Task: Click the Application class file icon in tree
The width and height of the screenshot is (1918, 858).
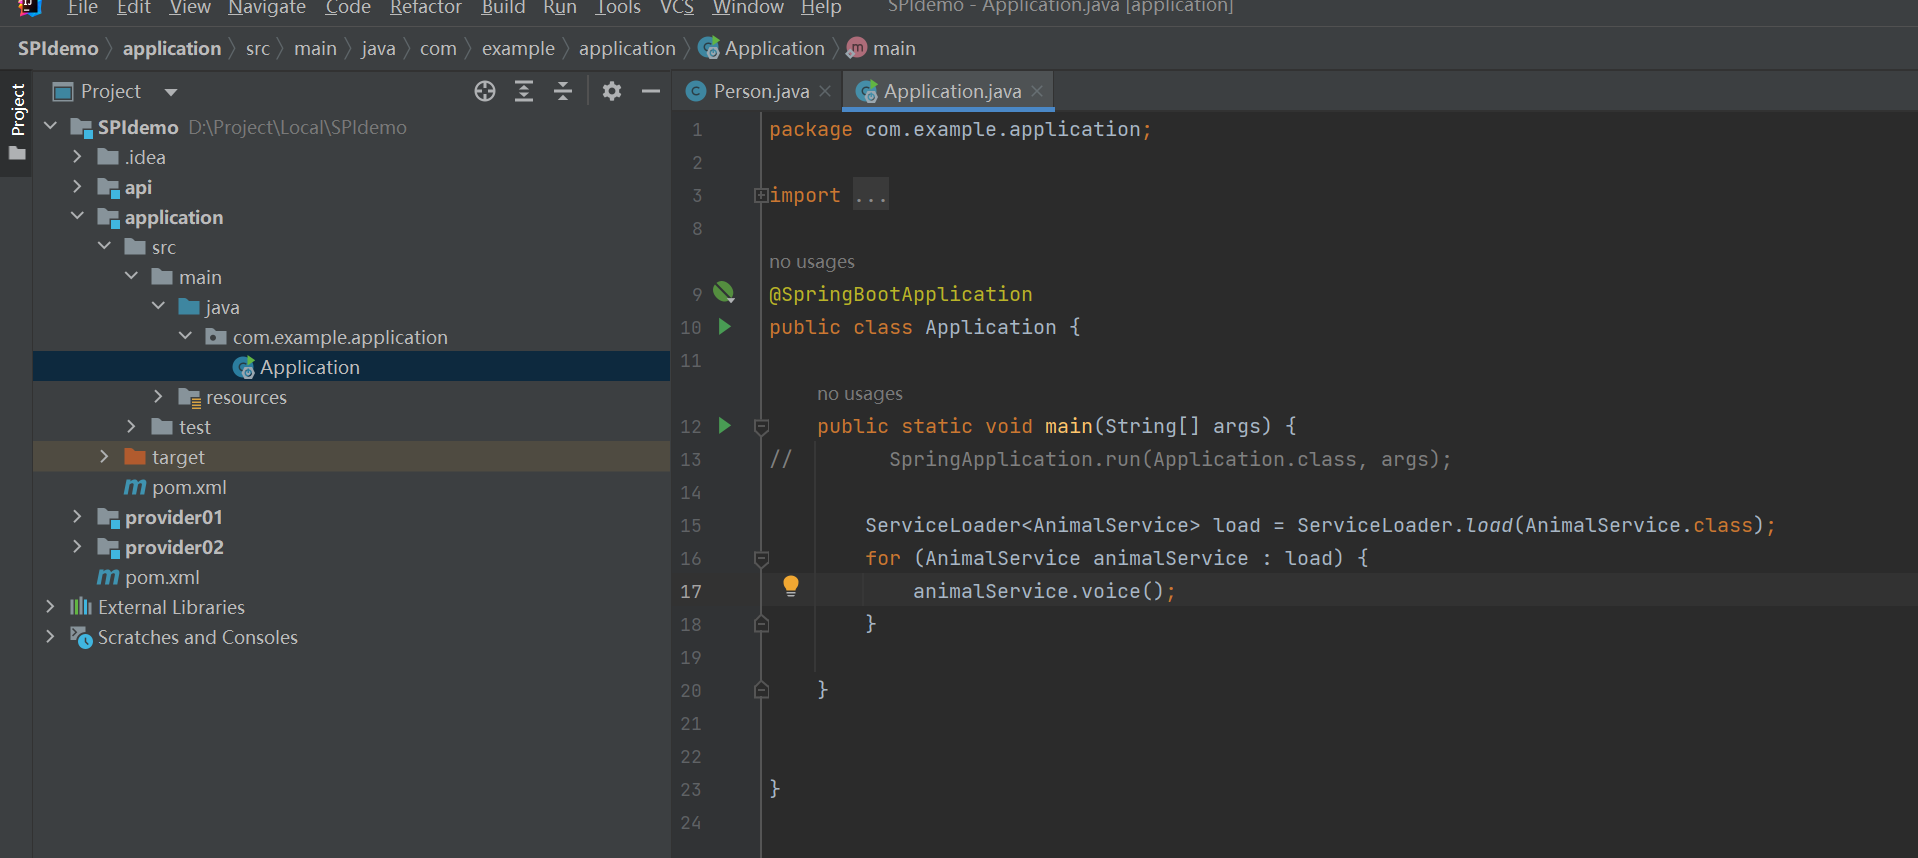Action: click(244, 368)
